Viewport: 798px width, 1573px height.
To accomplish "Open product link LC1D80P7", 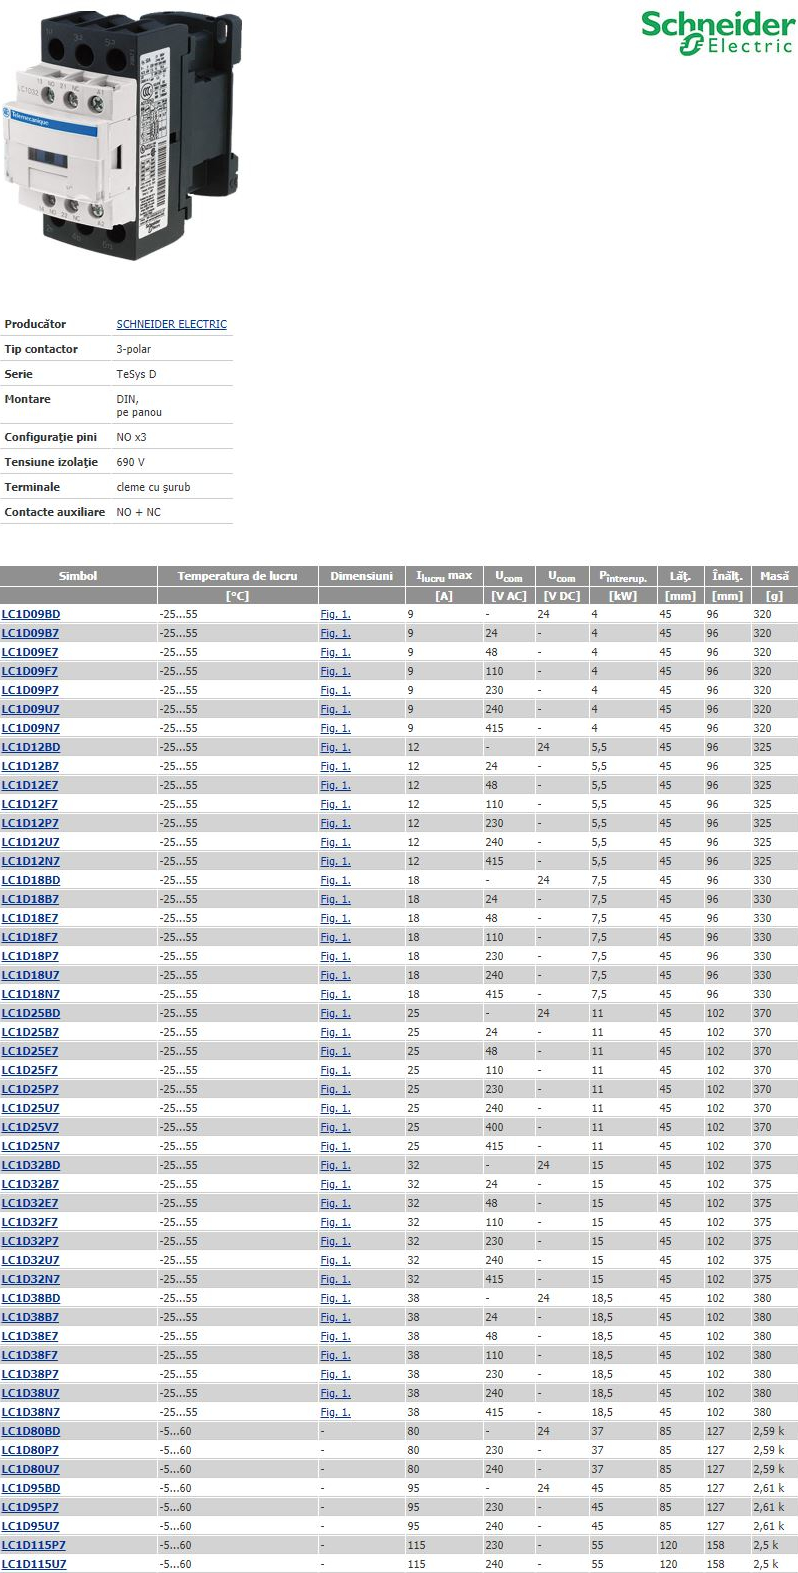I will [30, 1450].
